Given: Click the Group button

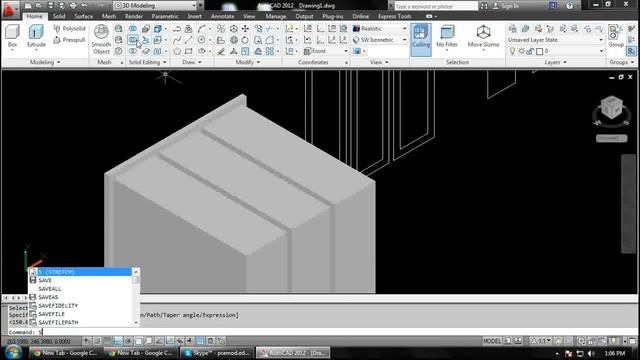Looking at the screenshot, I should [x=616, y=36].
